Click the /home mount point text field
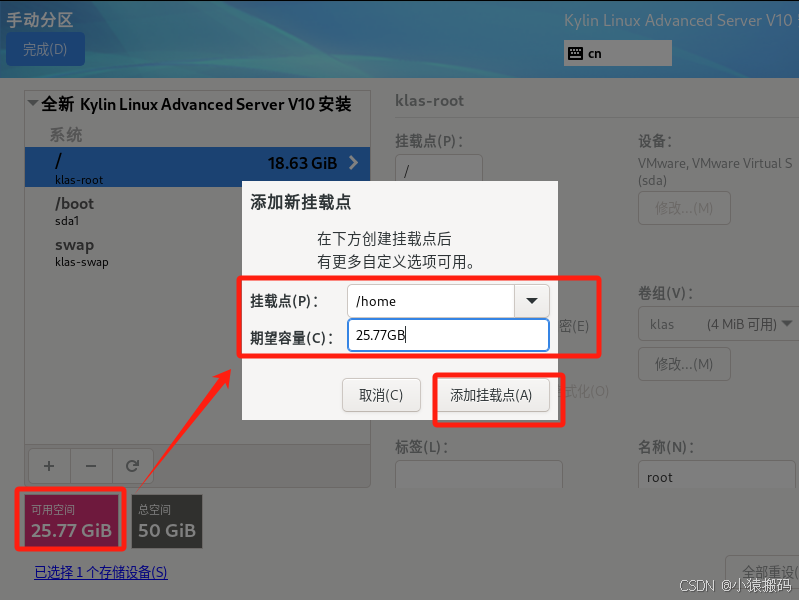 (x=431, y=301)
